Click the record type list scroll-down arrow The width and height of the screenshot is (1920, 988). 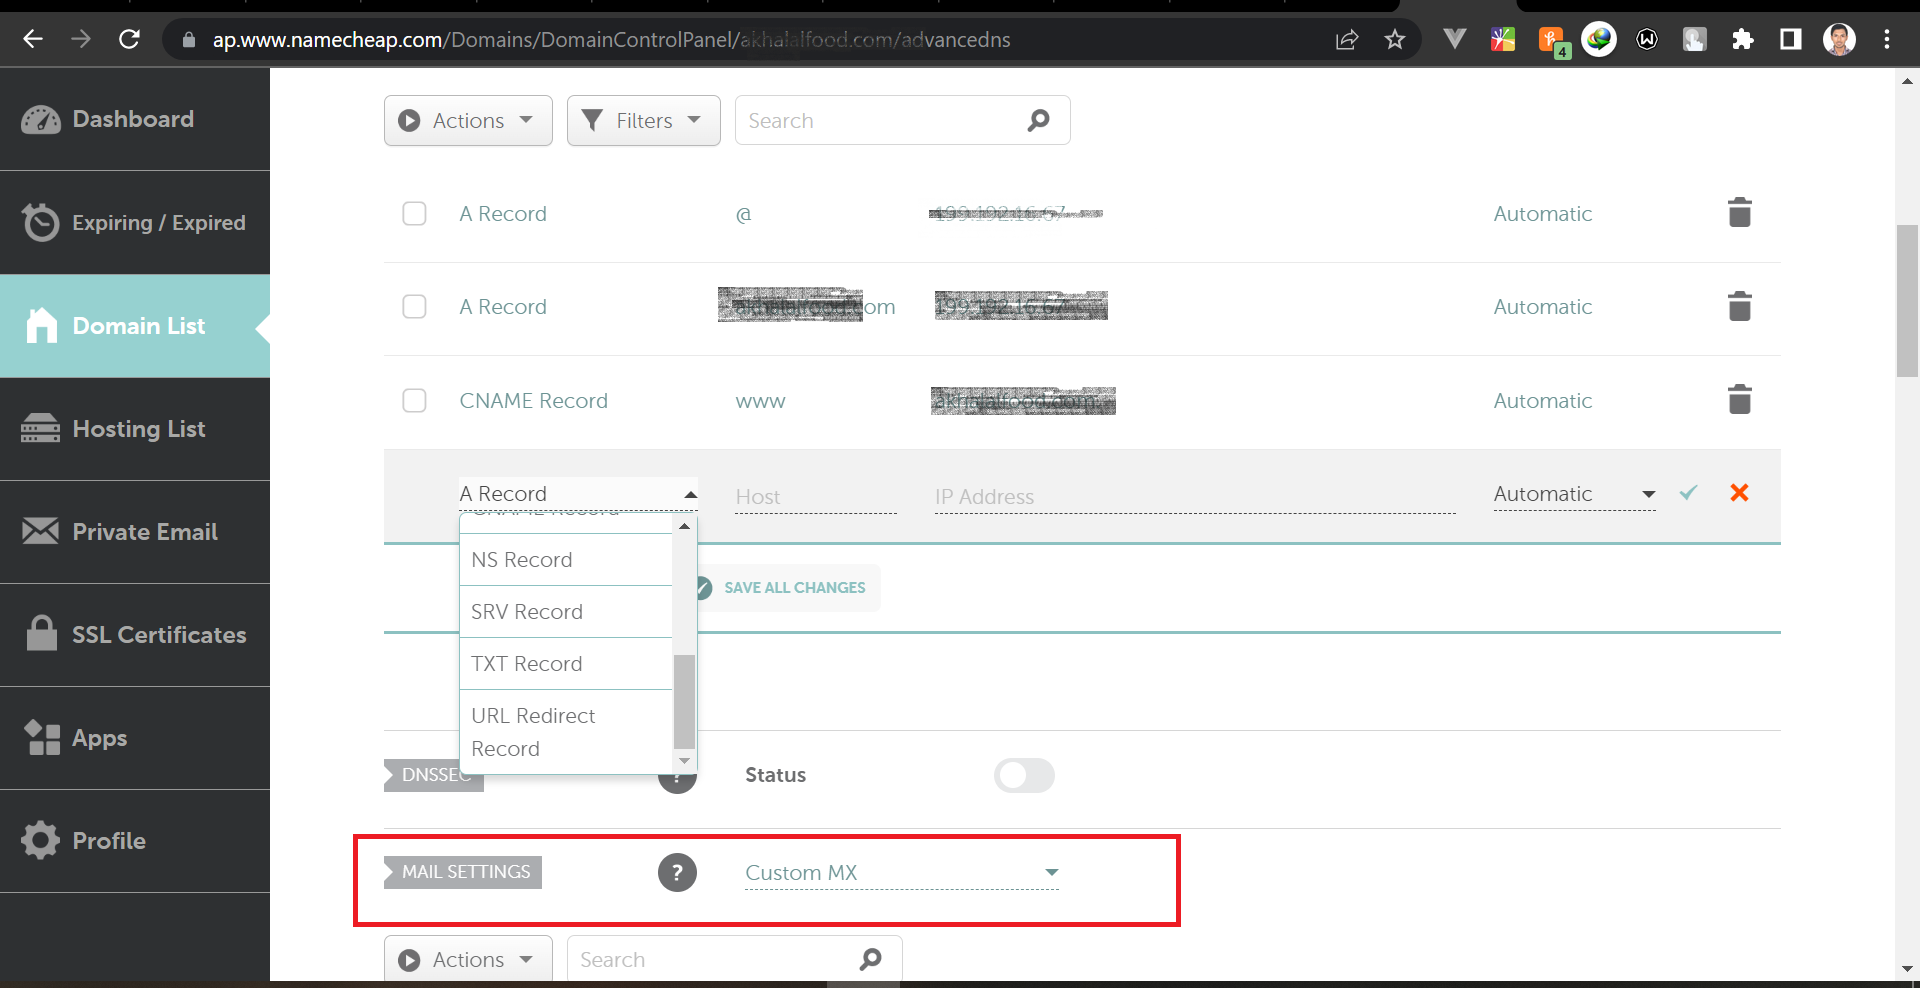pyautogui.click(x=684, y=761)
